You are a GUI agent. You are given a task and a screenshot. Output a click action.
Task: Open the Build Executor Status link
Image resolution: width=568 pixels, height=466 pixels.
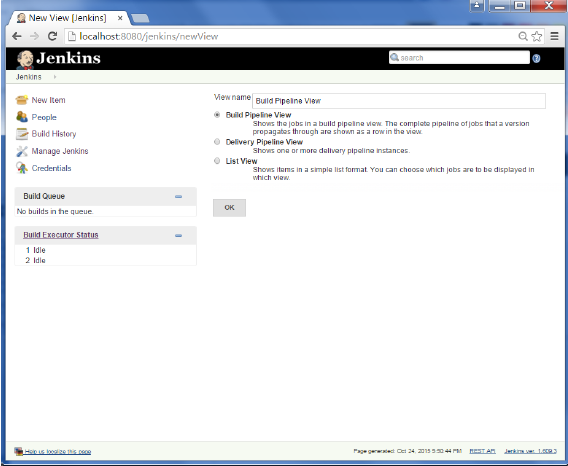click(61, 235)
